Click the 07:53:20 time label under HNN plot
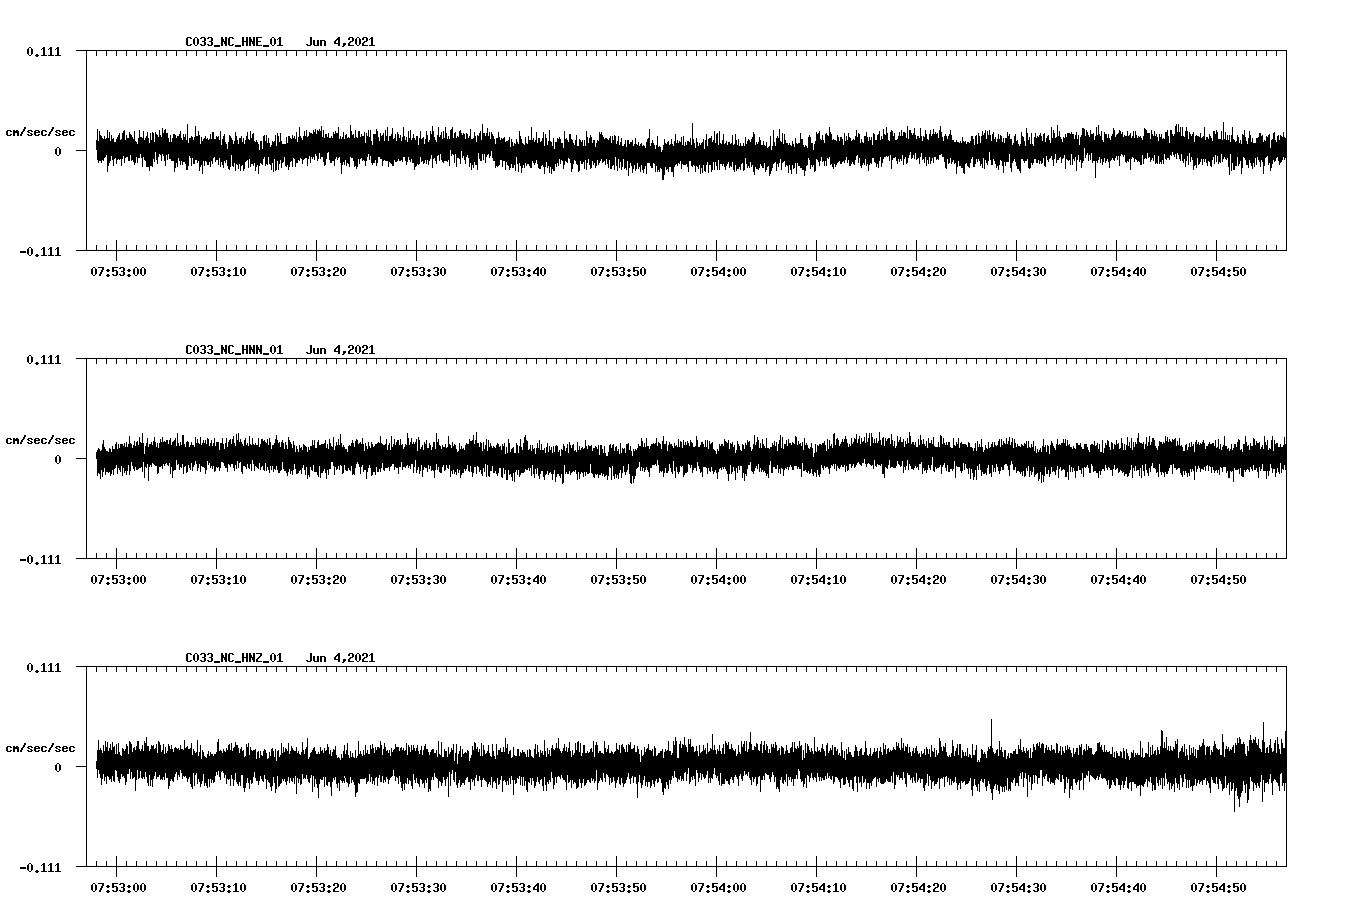1358x924 pixels. [318, 579]
